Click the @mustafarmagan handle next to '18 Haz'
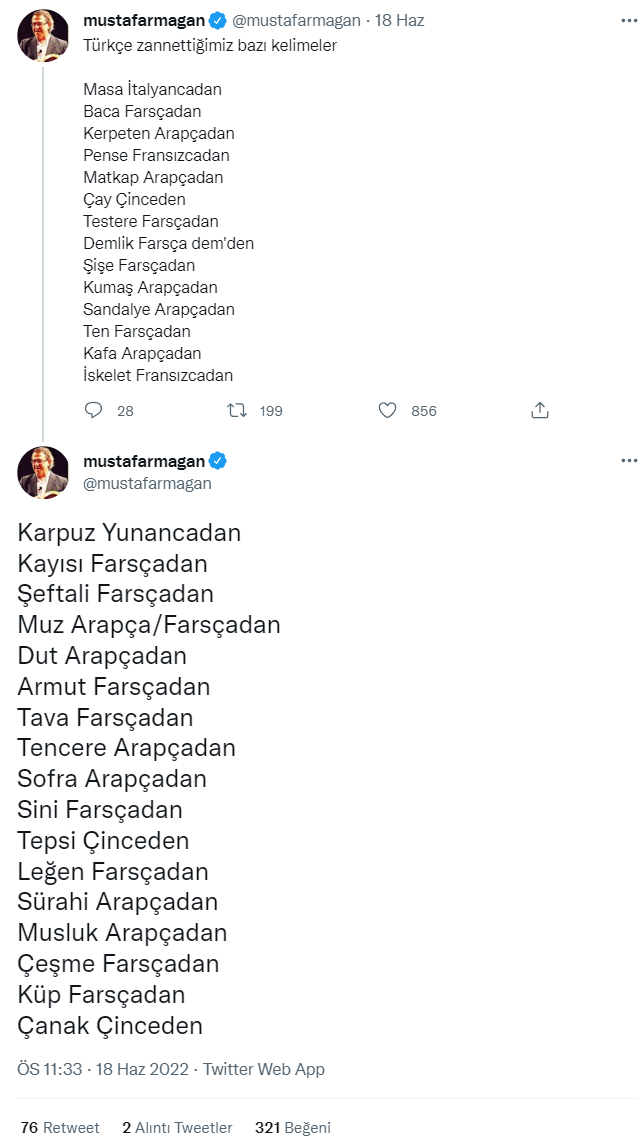The width and height of the screenshot is (638, 1143). pyautogui.click(x=296, y=21)
